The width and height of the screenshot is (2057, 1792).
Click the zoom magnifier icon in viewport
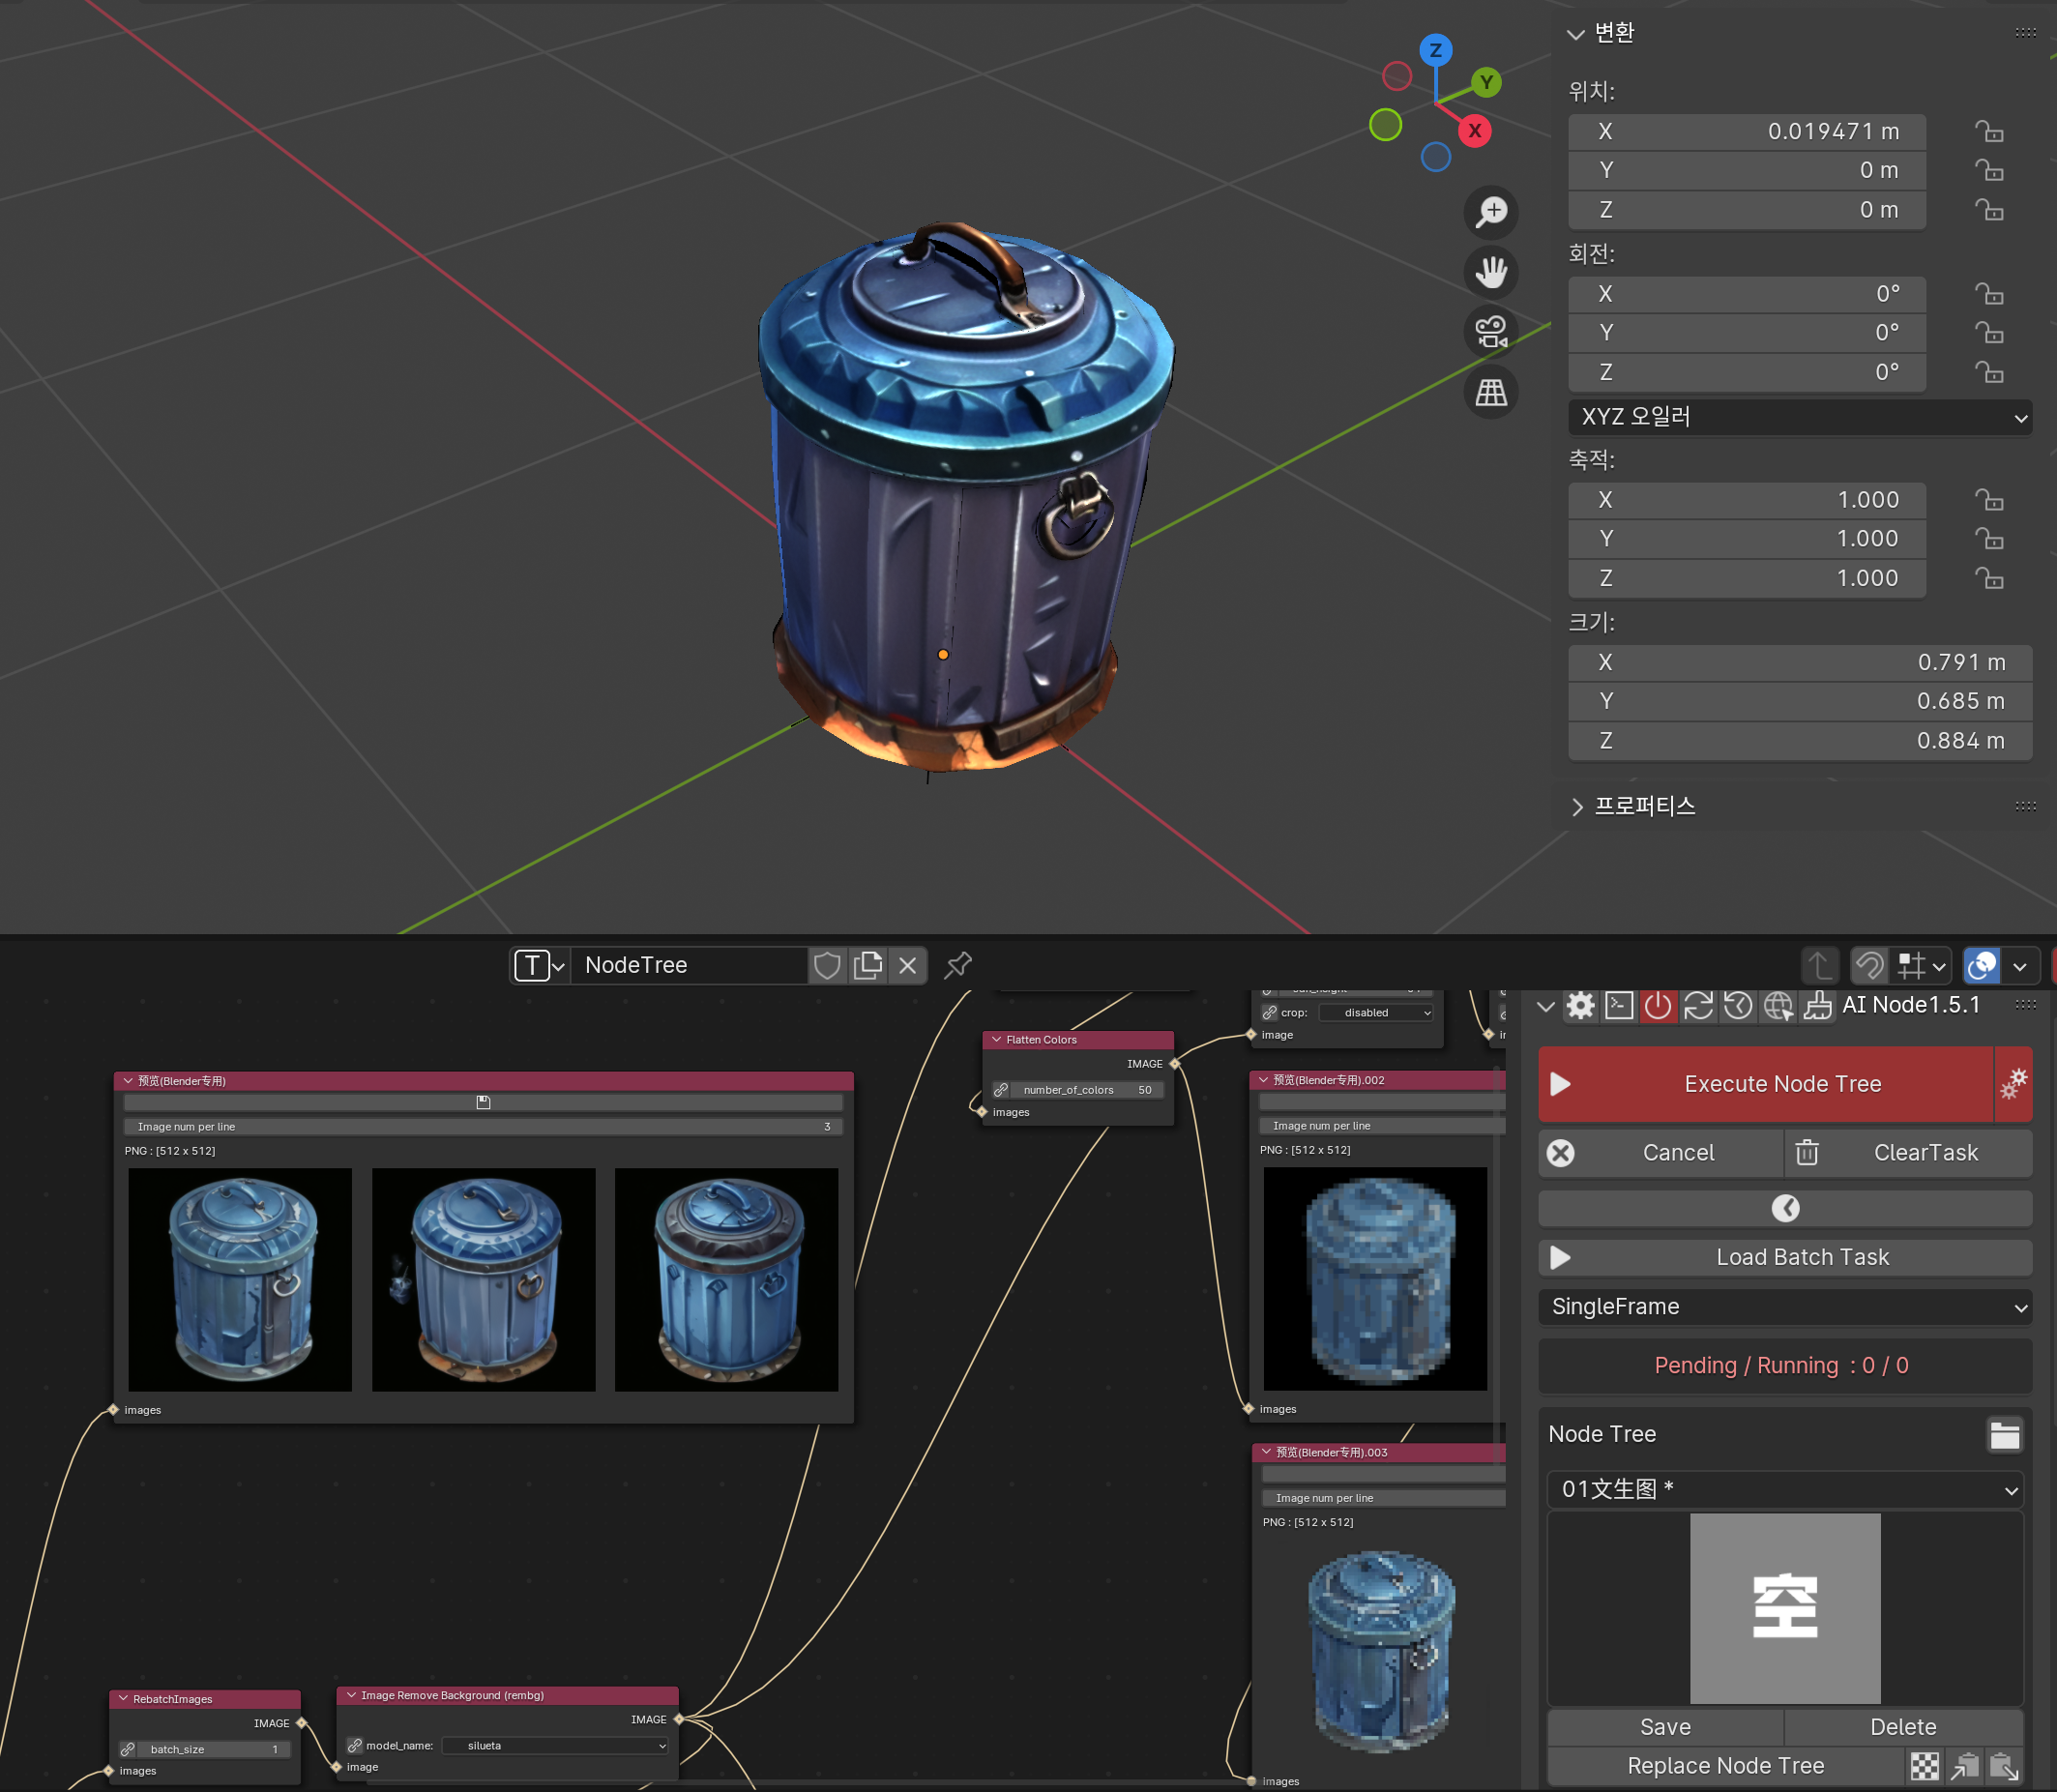click(x=1490, y=212)
